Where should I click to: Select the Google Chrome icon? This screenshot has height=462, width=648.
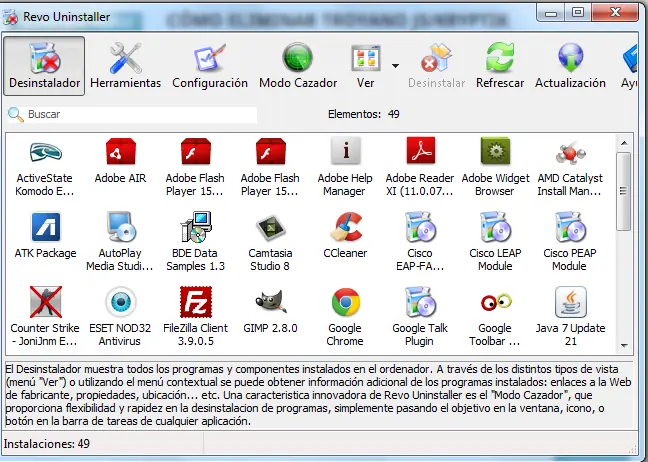[x=346, y=302]
